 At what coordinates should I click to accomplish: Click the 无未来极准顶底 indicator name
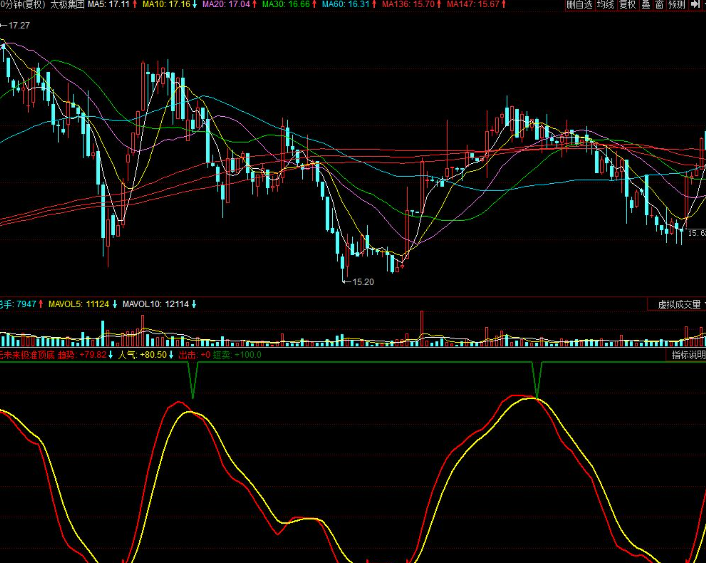pos(27,355)
